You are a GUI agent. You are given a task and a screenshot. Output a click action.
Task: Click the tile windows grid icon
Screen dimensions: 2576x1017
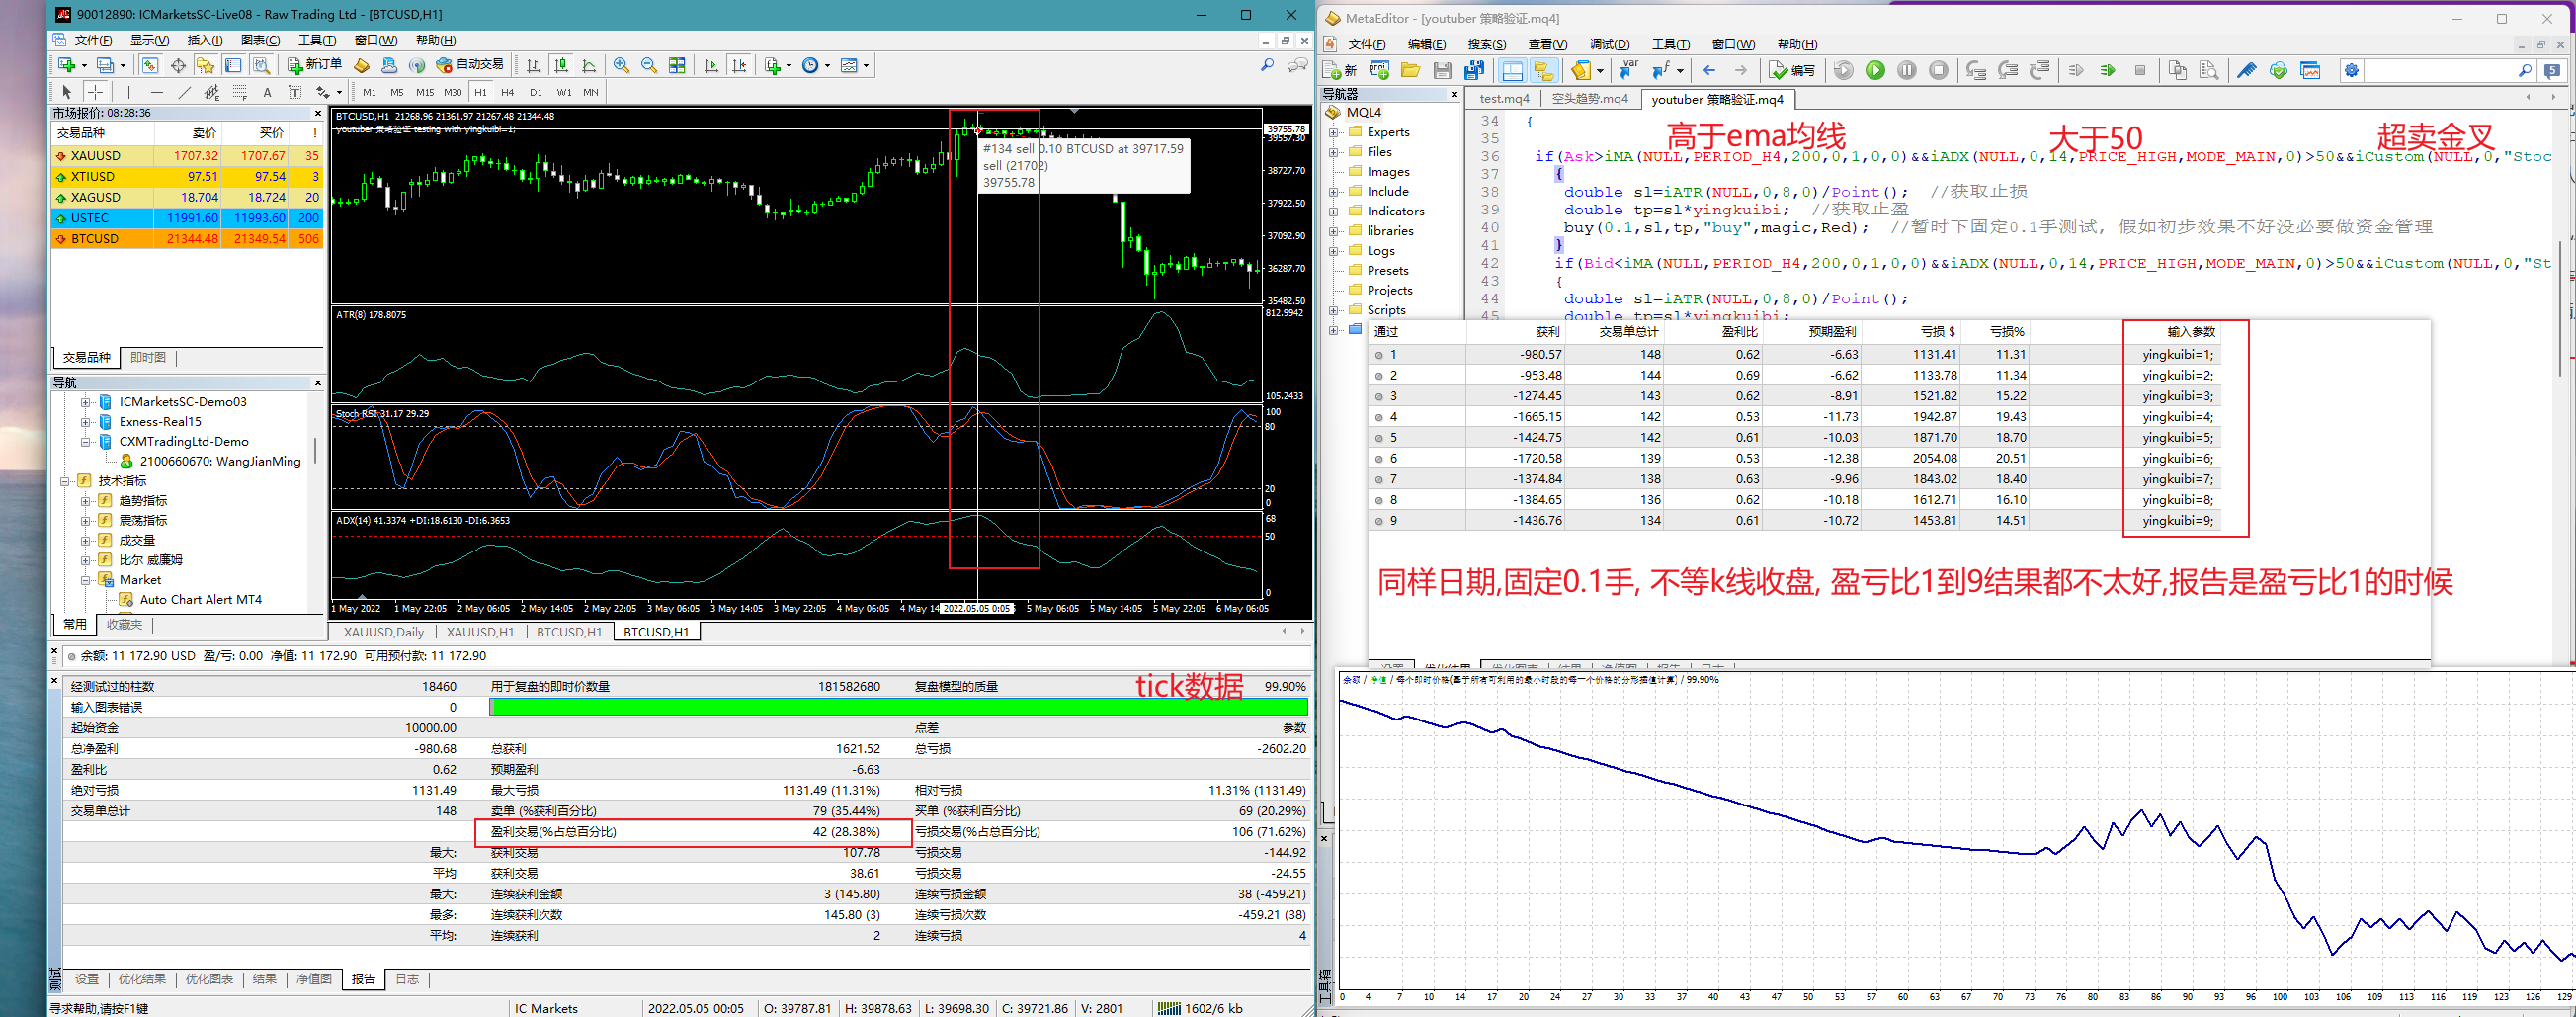point(677,65)
